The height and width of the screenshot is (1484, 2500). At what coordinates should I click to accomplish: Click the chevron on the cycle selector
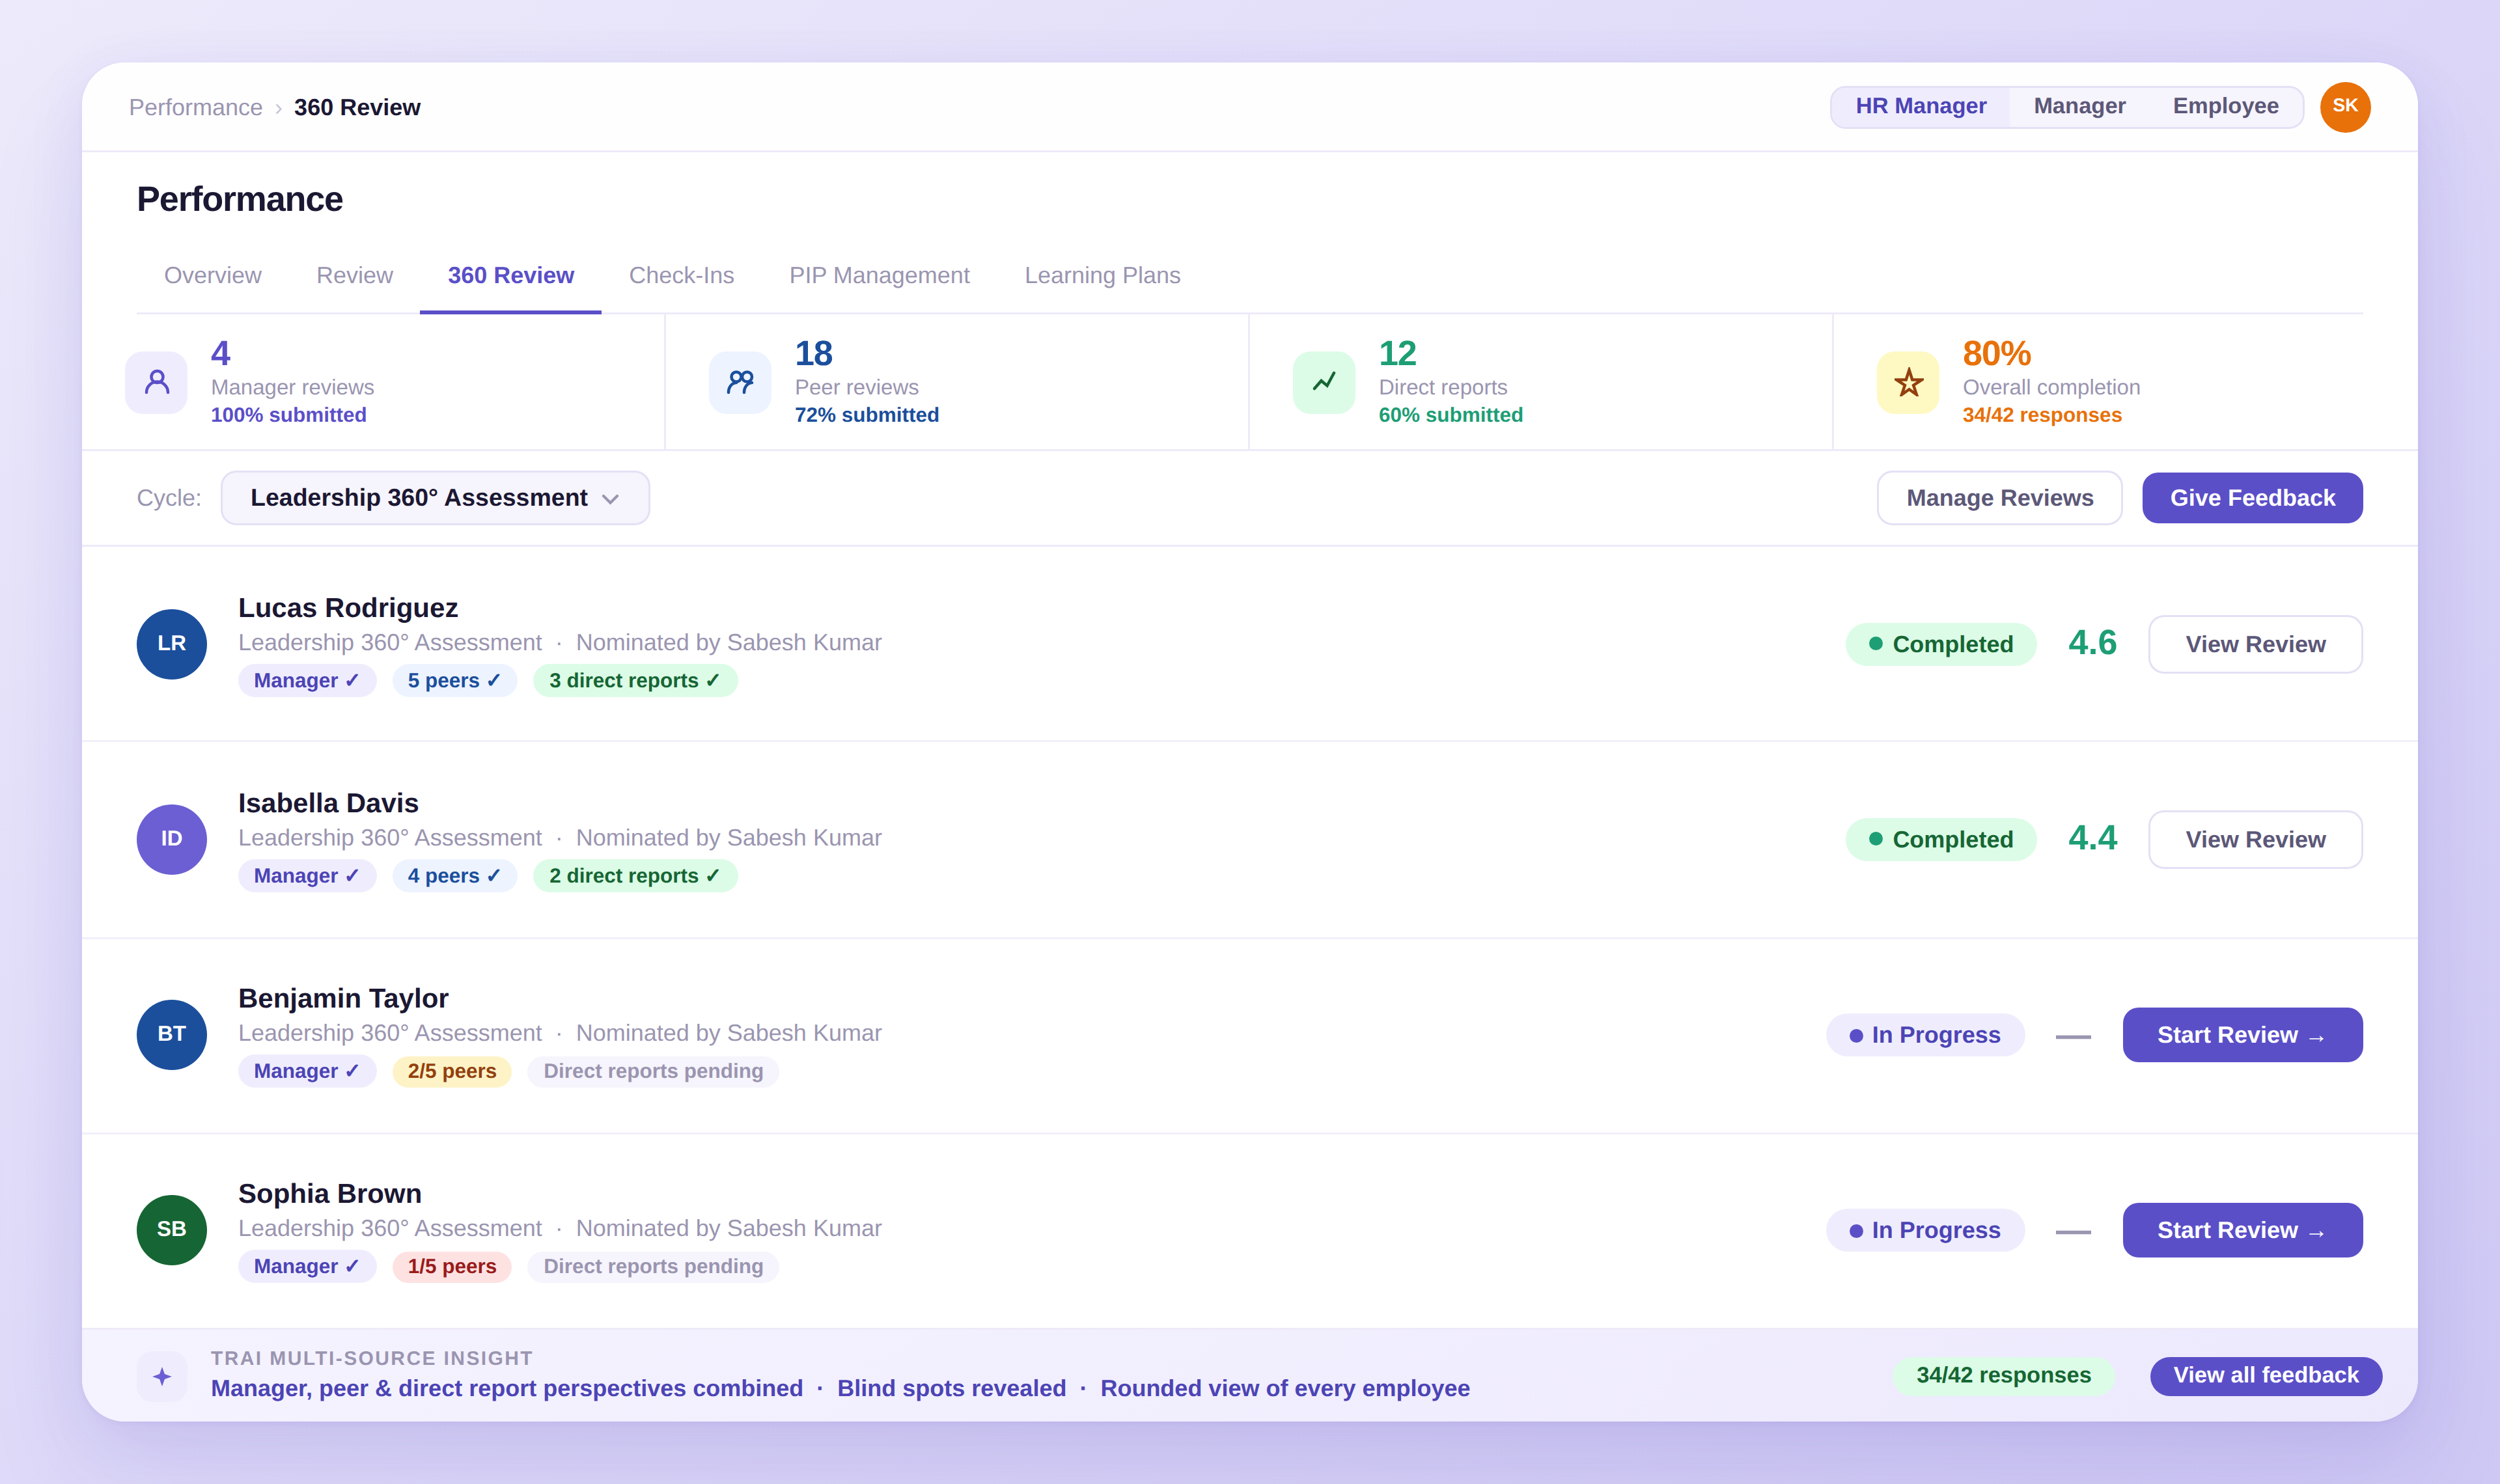point(611,499)
